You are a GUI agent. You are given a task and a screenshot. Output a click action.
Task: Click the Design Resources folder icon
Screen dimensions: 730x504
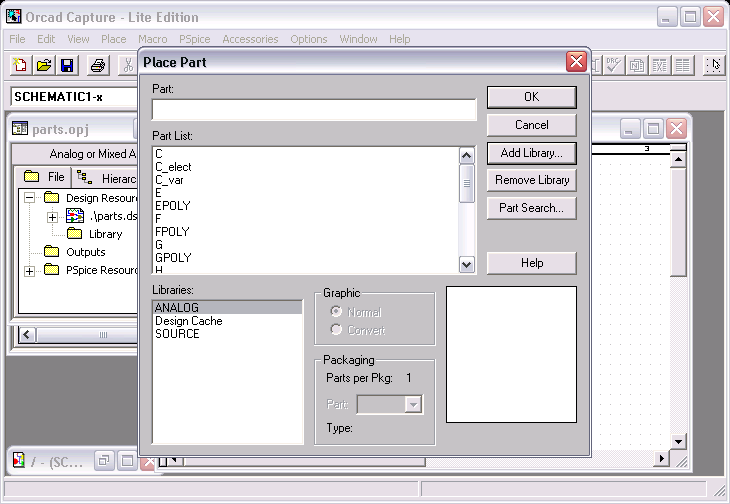pyautogui.click(x=51, y=197)
